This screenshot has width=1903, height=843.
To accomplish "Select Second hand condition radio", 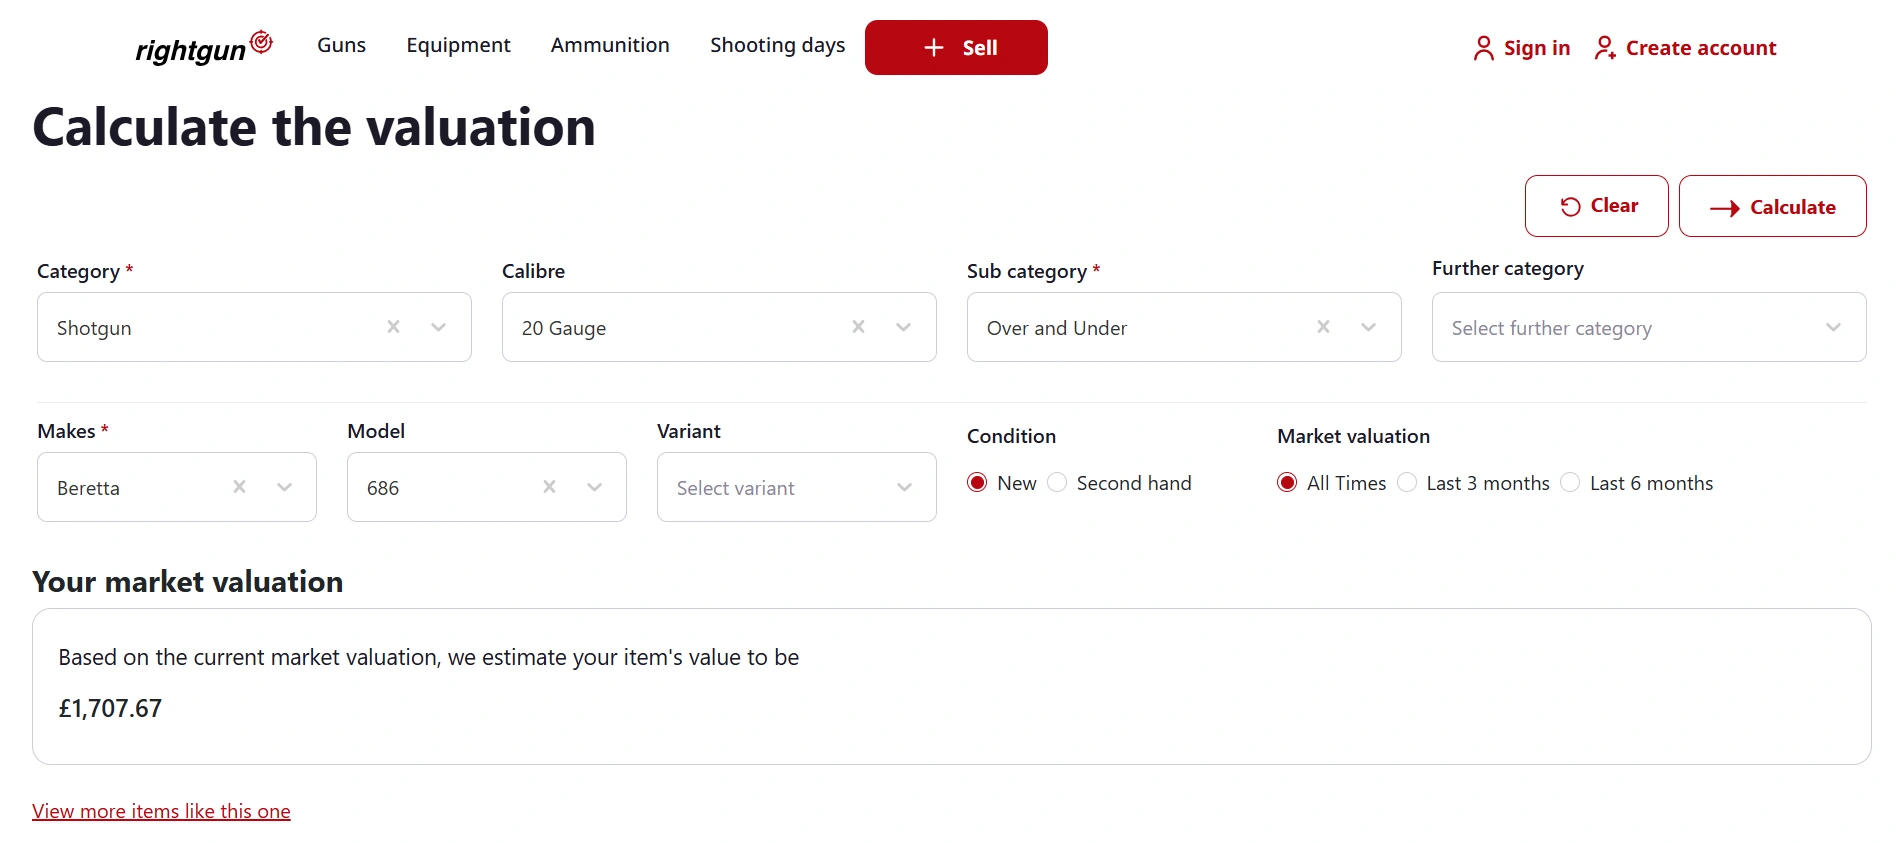I will tap(1057, 483).
